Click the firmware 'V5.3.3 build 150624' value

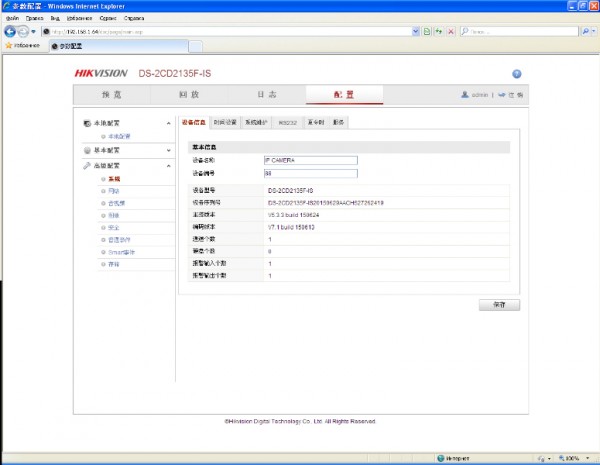click(293, 215)
